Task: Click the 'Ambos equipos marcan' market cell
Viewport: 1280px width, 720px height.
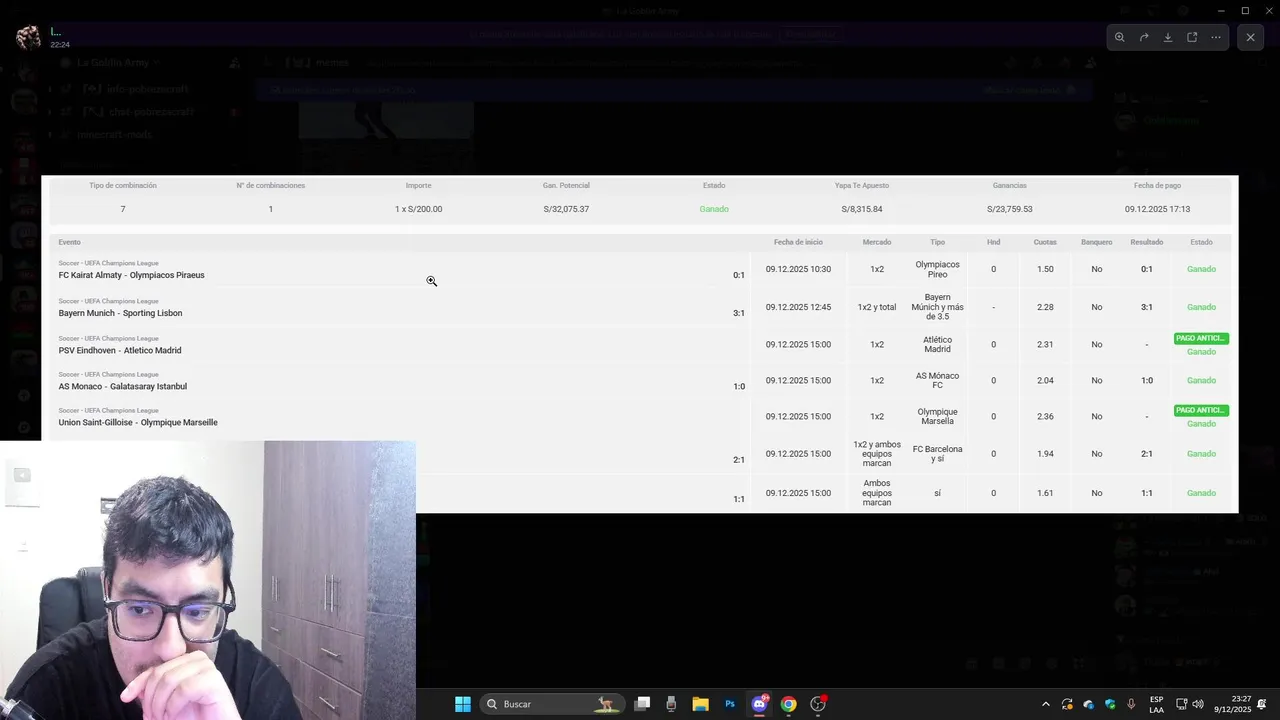Action: [x=877, y=493]
